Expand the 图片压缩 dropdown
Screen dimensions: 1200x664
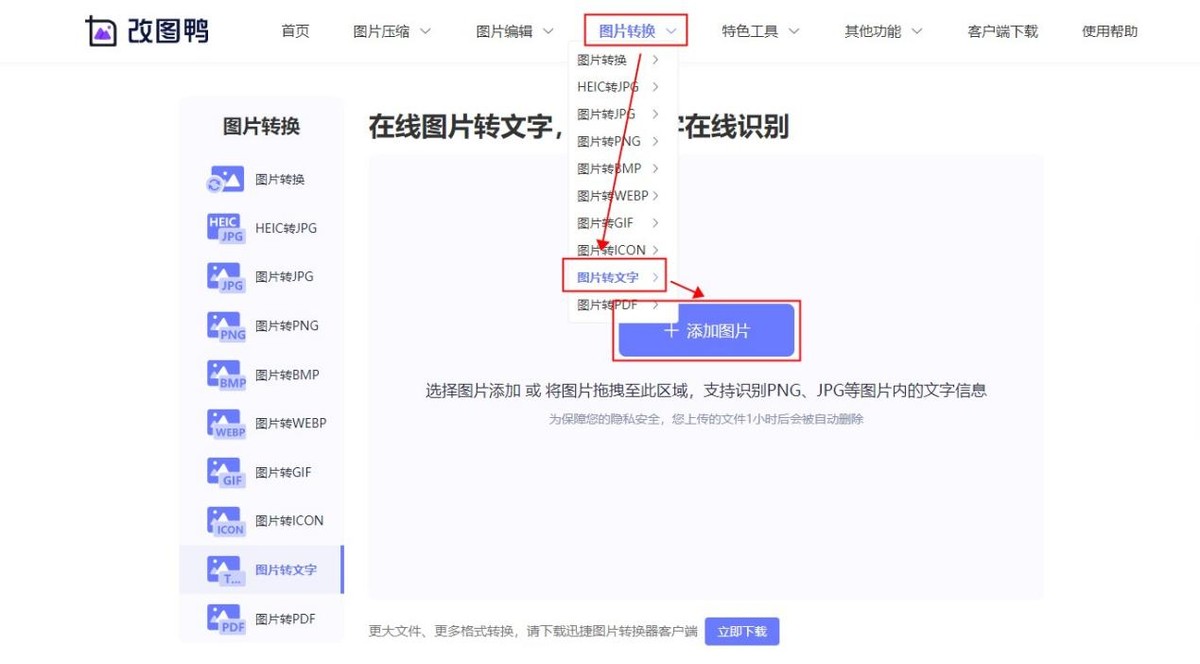[390, 30]
